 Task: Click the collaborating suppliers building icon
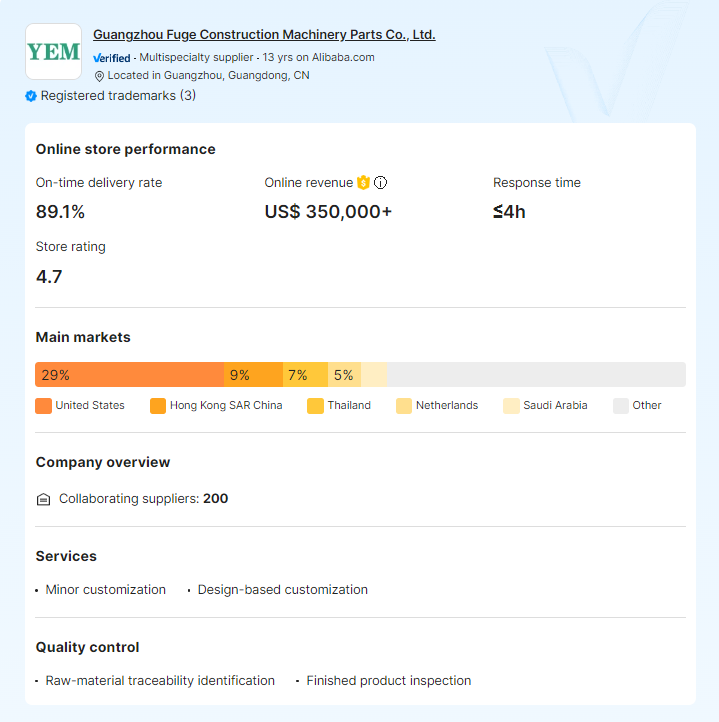tap(43, 499)
